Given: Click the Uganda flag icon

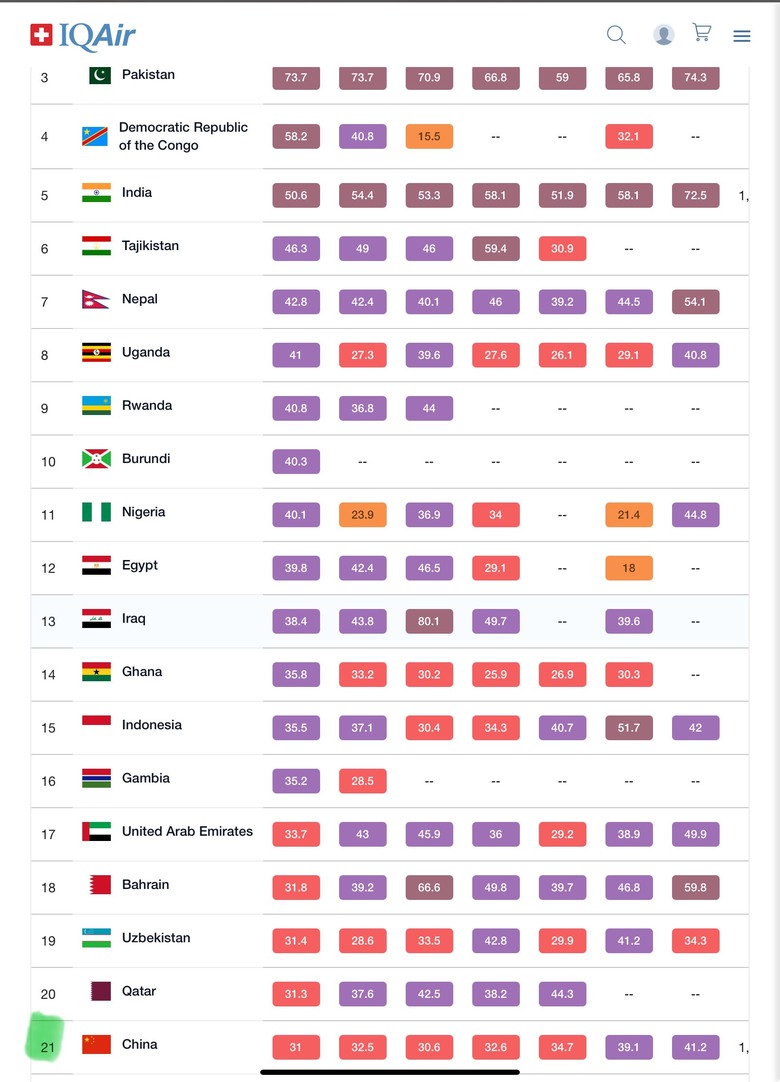Looking at the screenshot, I should [x=96, y=352].
